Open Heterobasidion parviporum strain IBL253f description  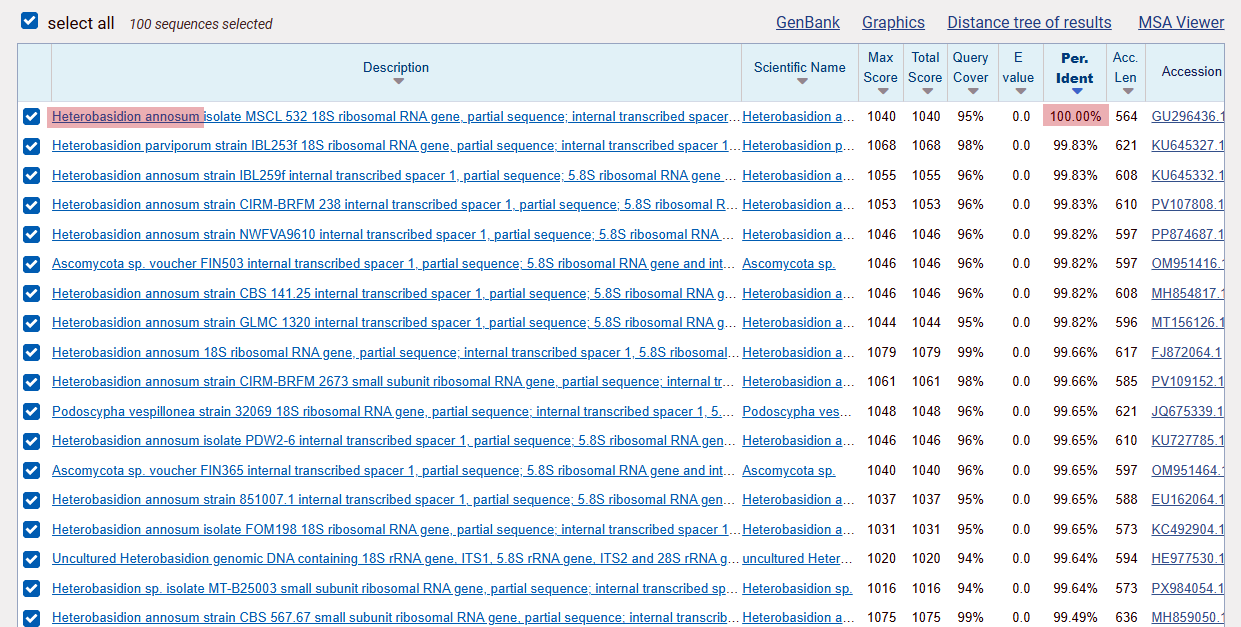pos(396,146)
